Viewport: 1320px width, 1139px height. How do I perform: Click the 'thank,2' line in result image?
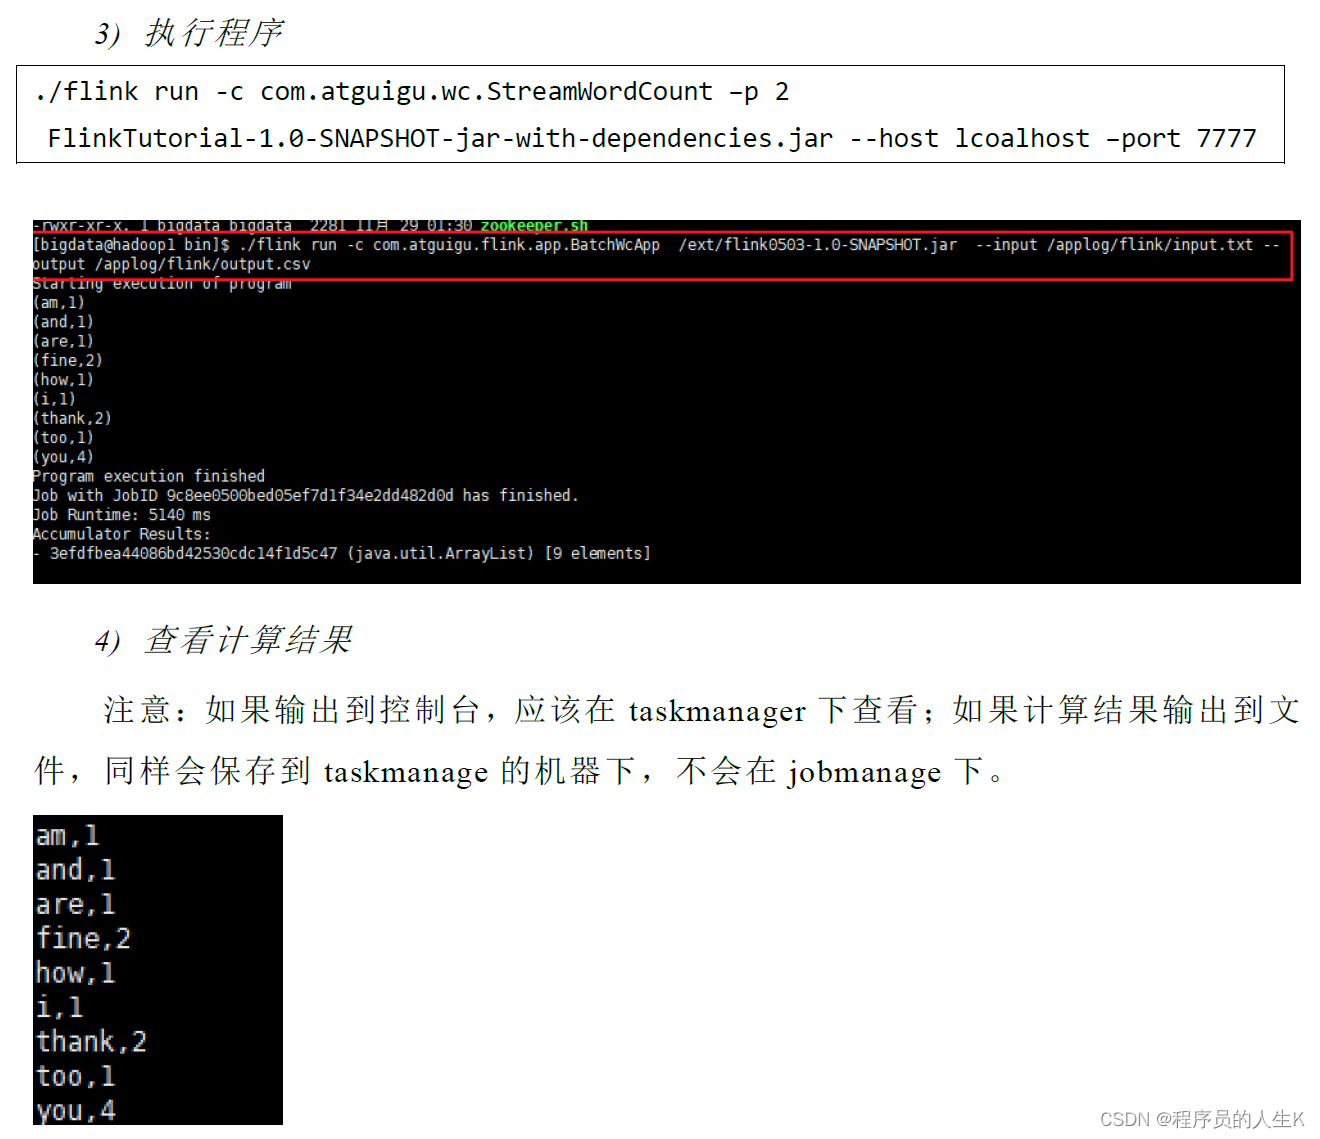pyautogui.click(x=91, y=1041)
